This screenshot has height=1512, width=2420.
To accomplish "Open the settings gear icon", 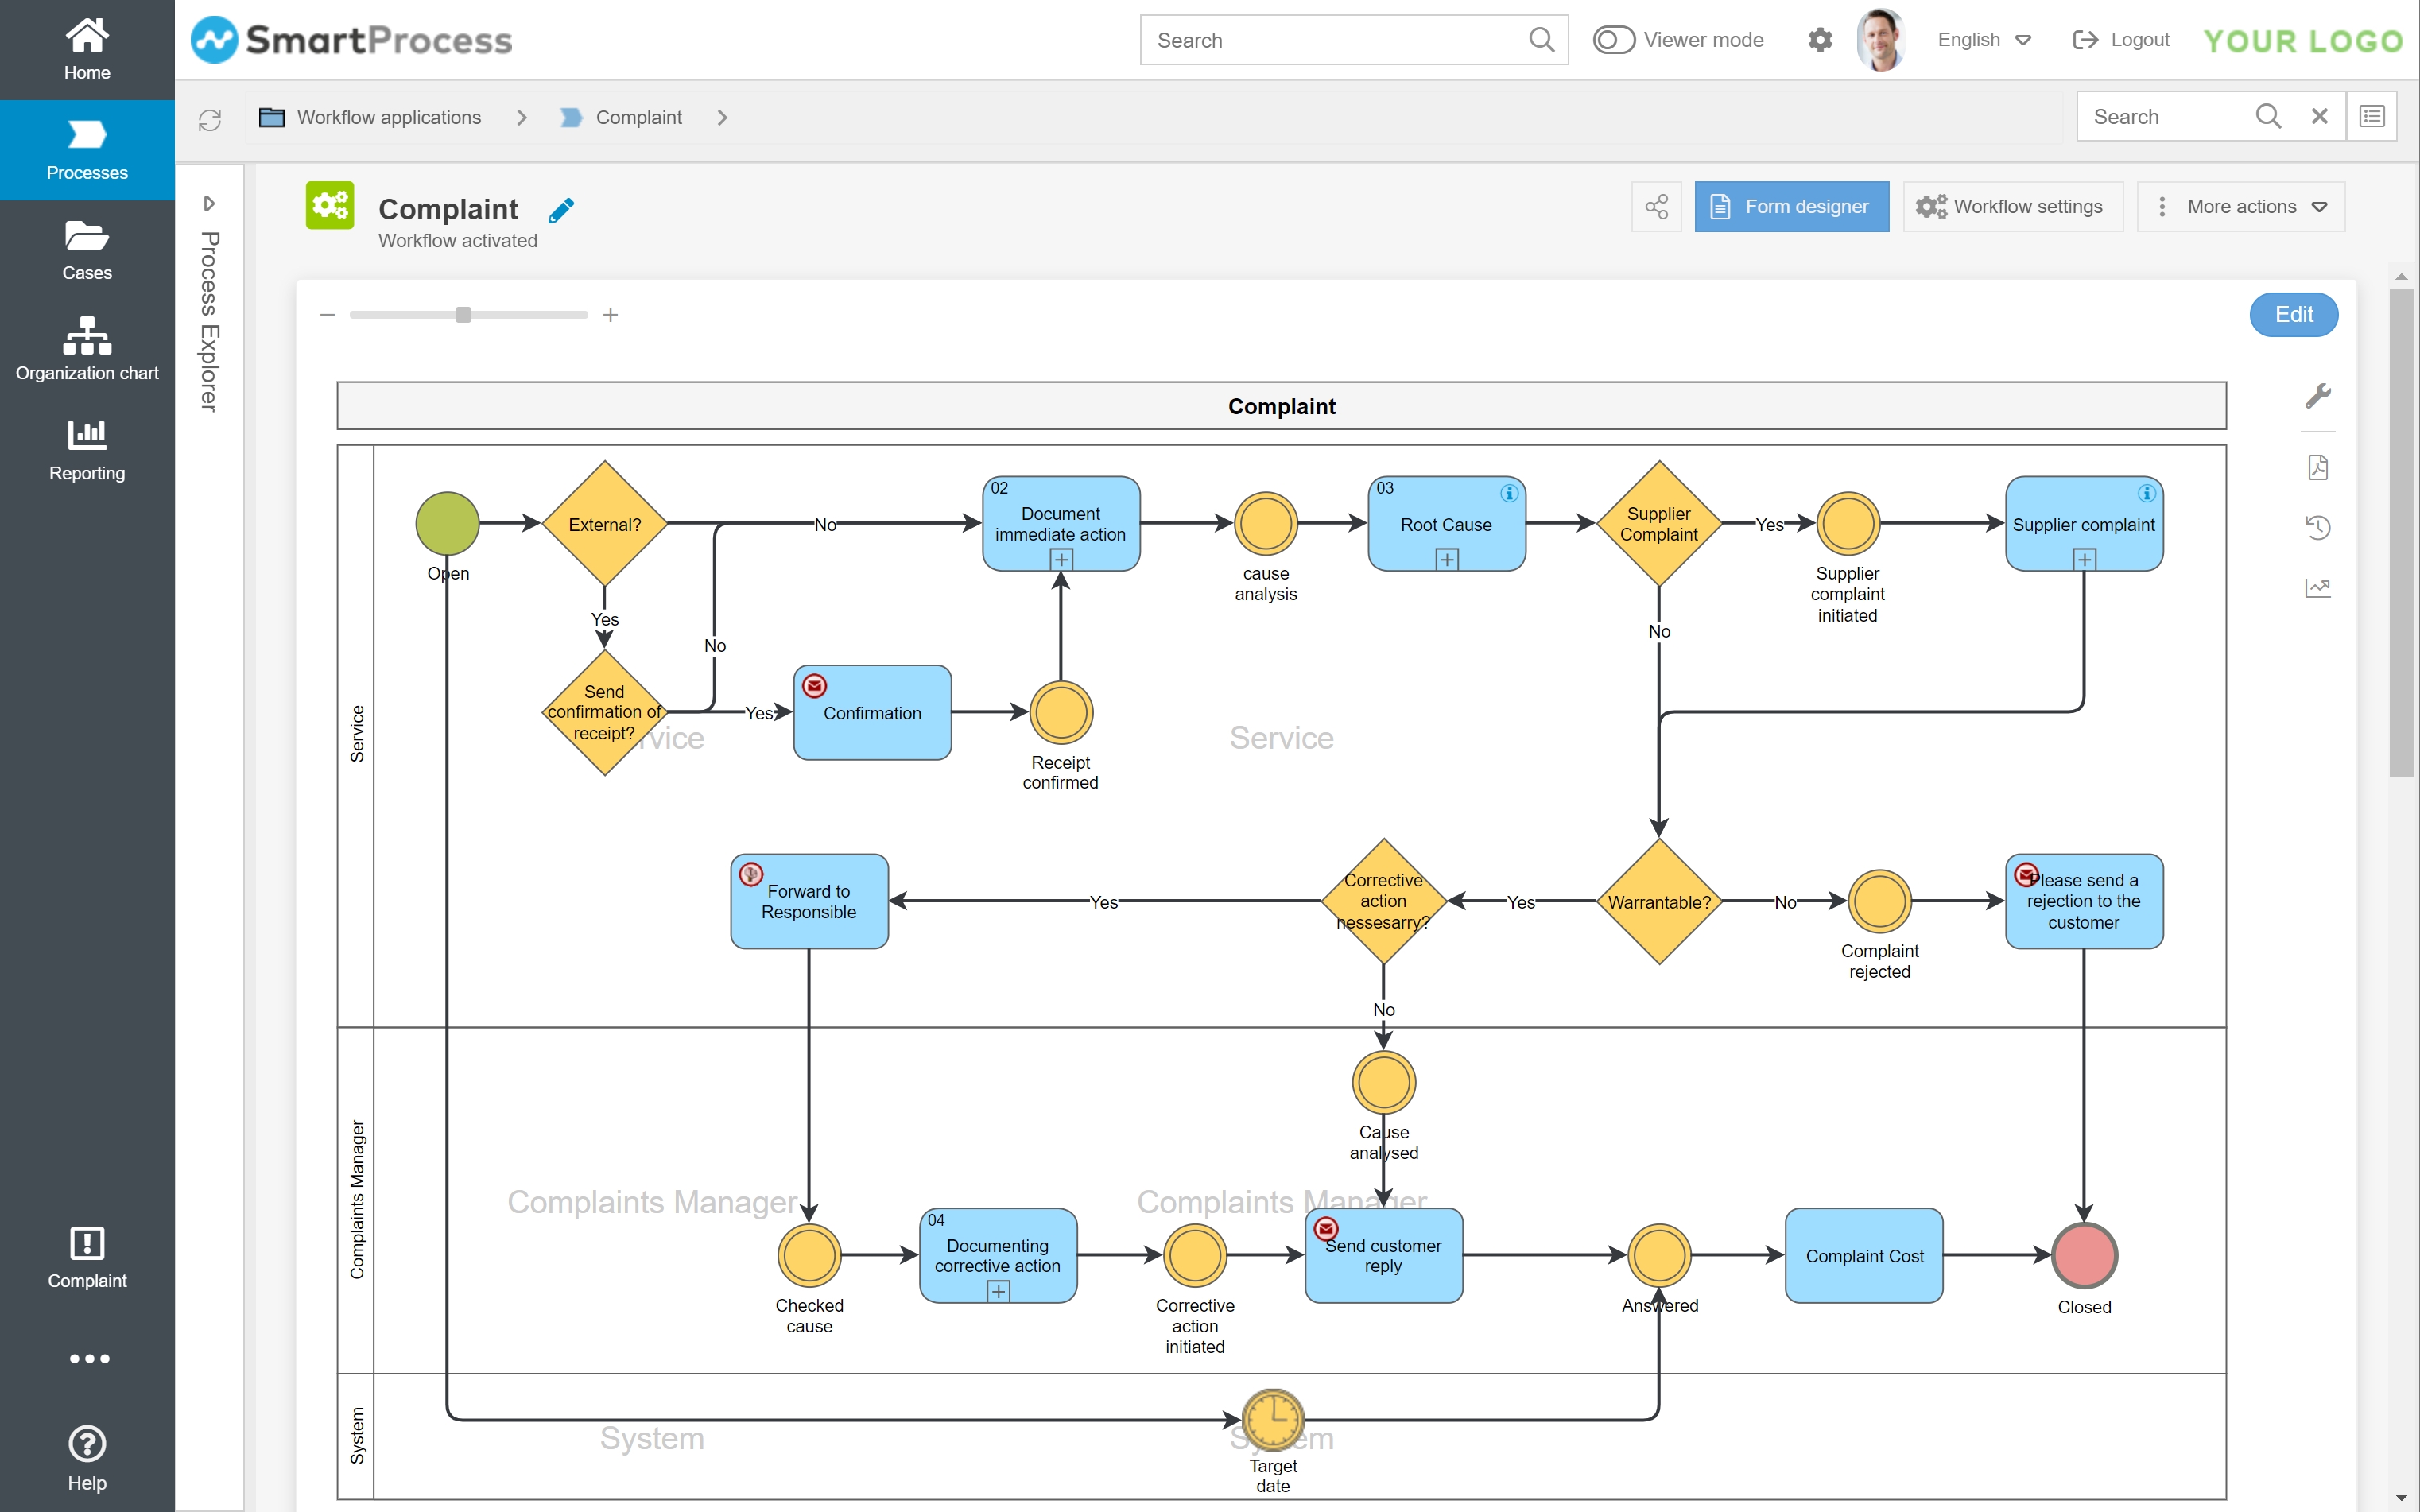I will tap(1820, 40).
